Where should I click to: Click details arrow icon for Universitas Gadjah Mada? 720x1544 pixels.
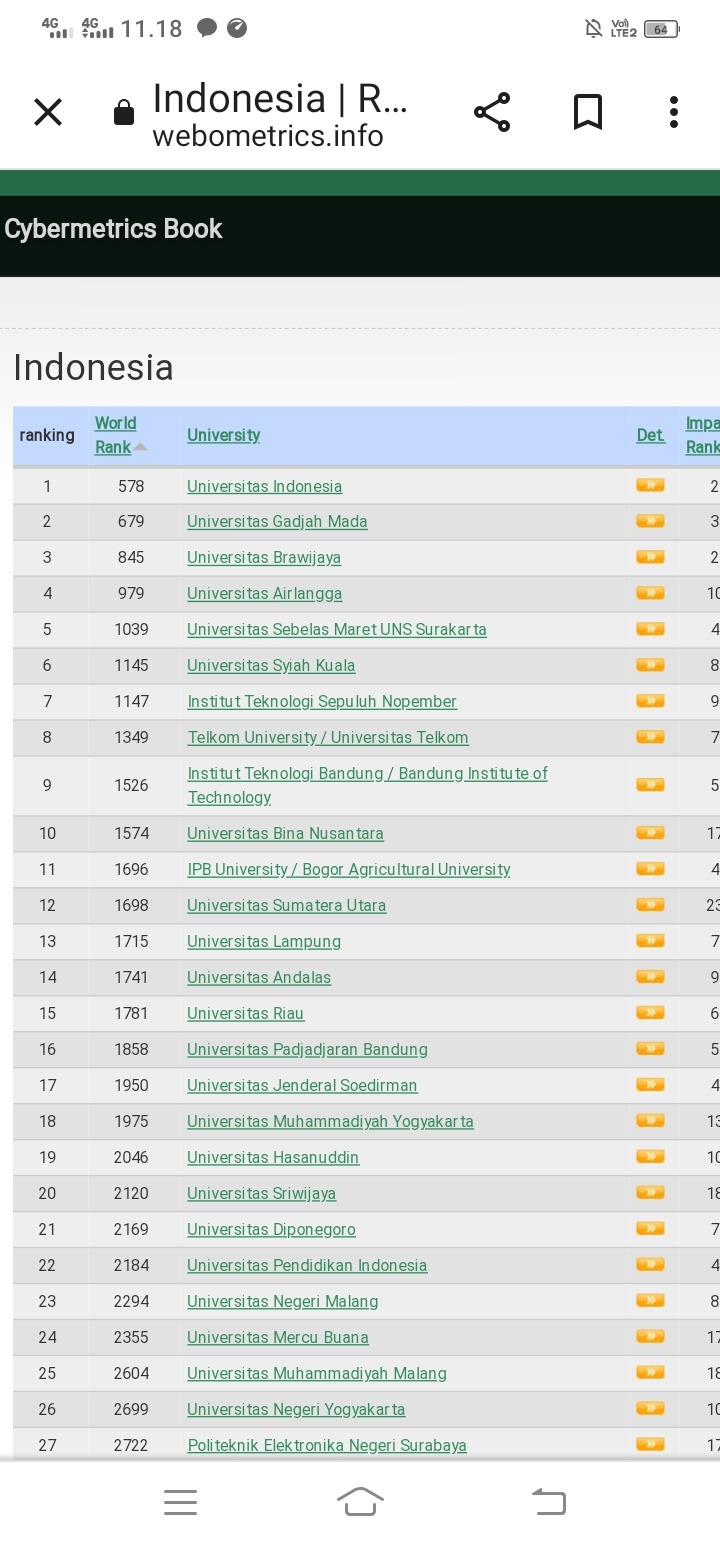coord(650,520)
